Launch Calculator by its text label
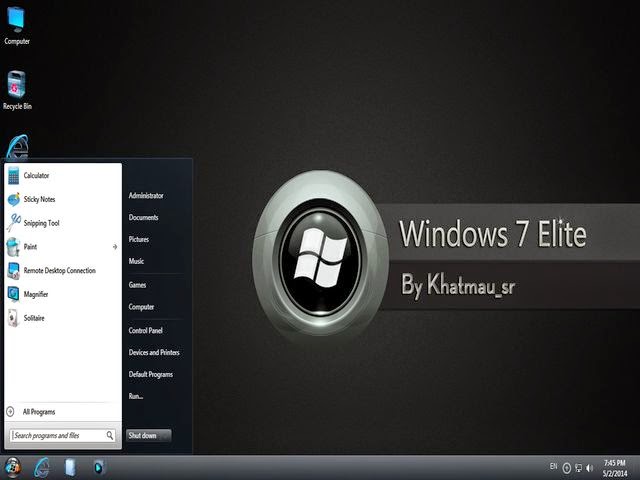640x480 pixels. (x=36, y=176)
